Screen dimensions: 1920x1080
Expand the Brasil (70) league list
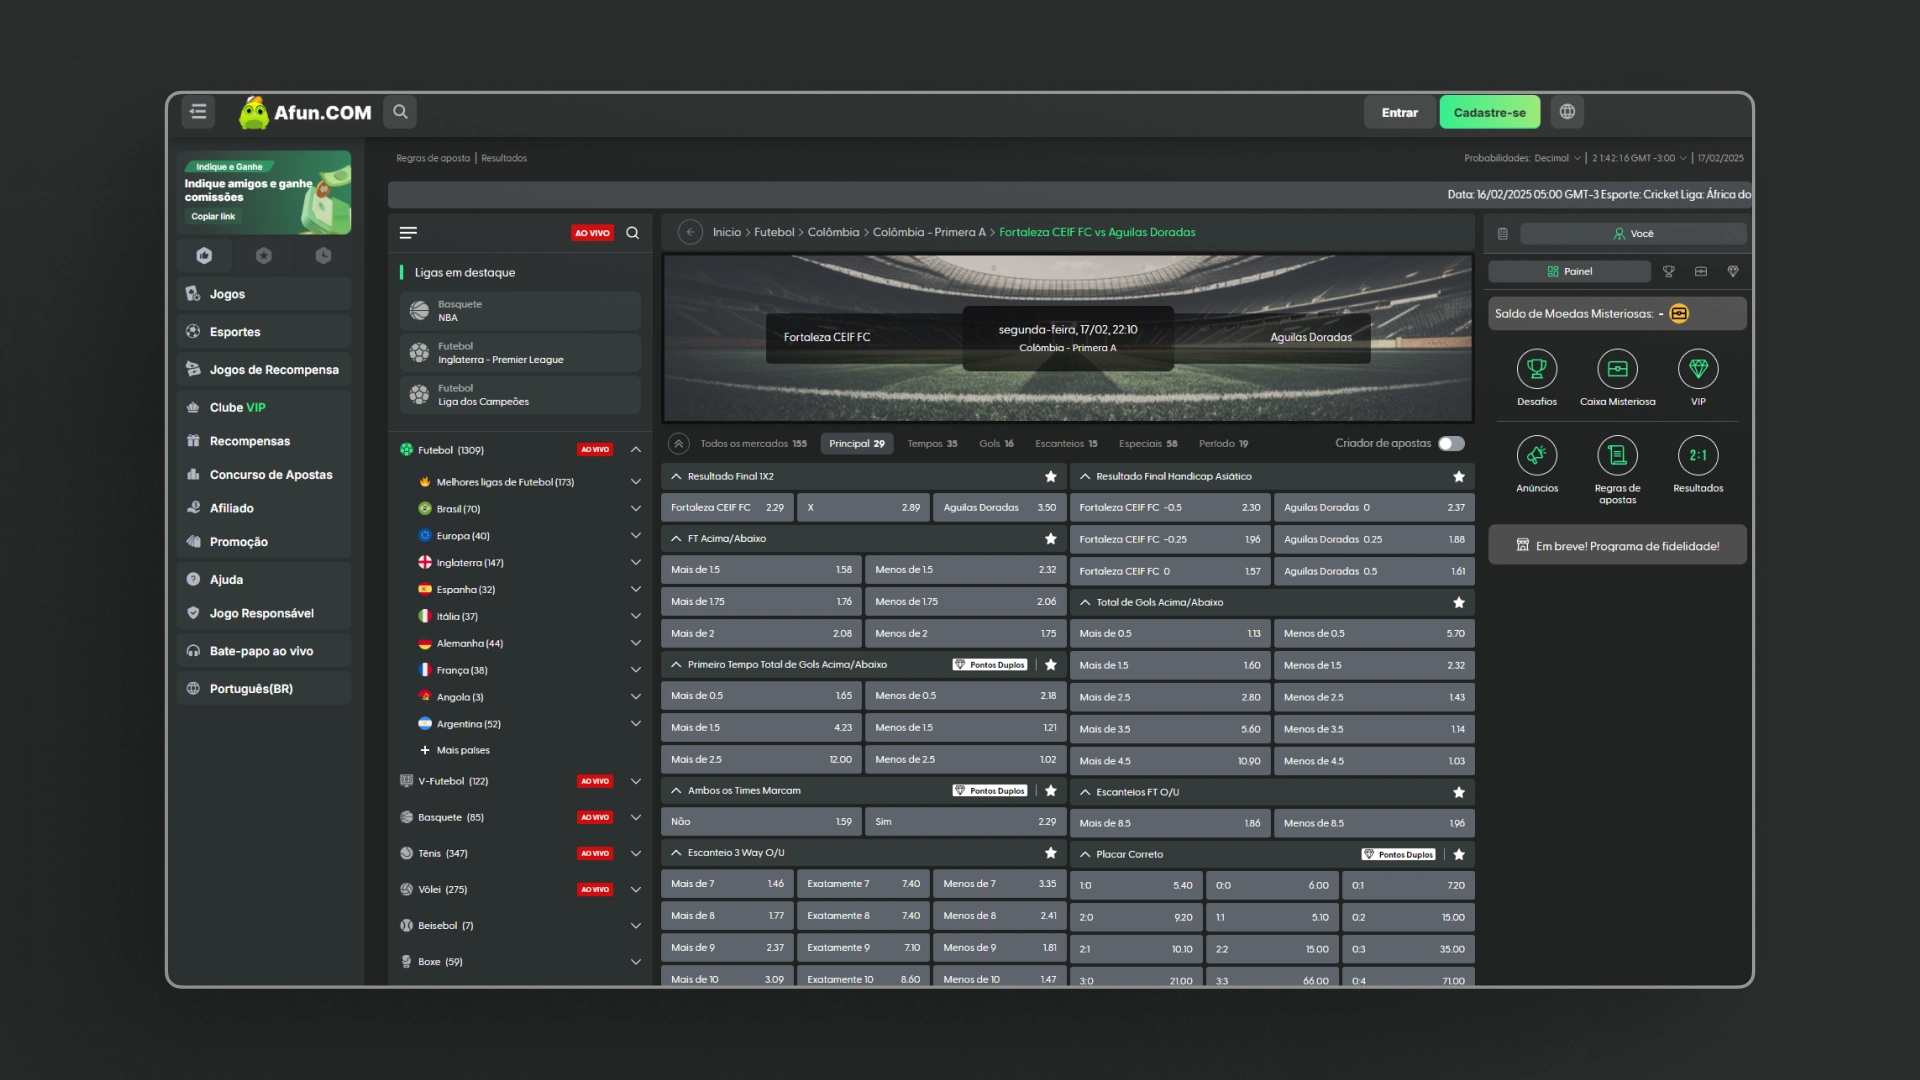click(x=635, y=509)
